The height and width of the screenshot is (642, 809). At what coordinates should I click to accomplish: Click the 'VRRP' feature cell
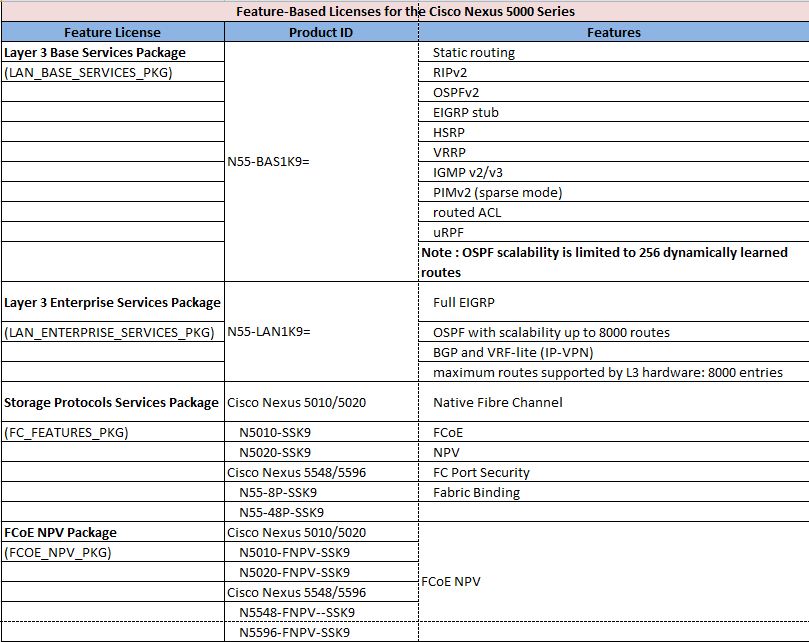click(x=613, y=152)
